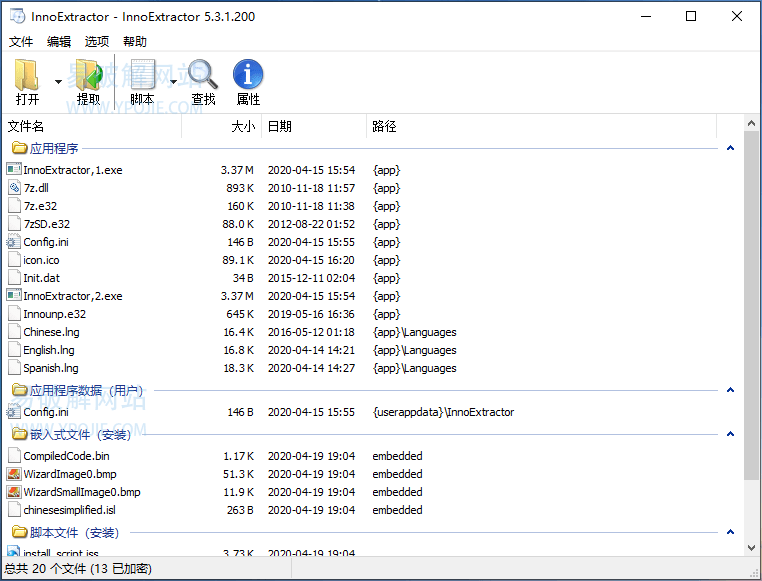Click the Innounp.e32 file icon

click(15, 314)
